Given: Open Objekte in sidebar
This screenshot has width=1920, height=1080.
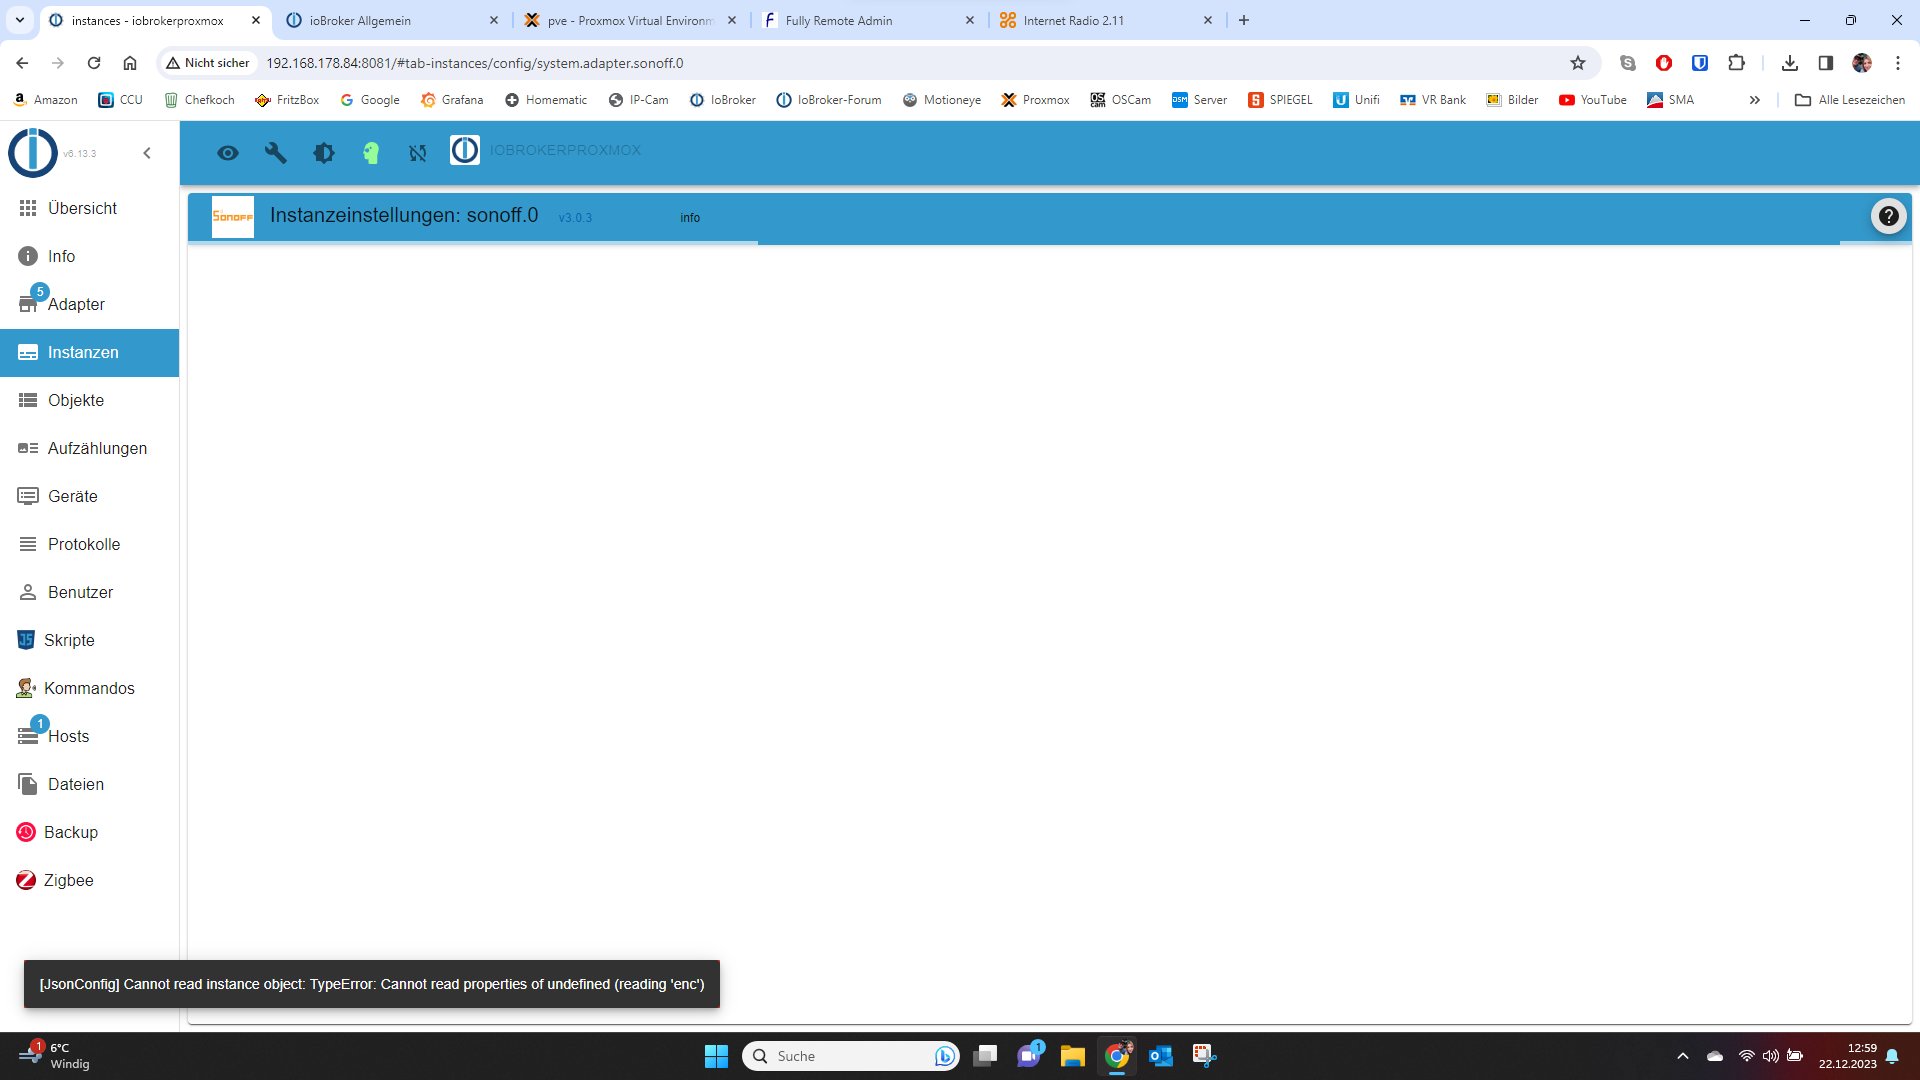Looking at the screenshot, I should [x=90, y=400].
